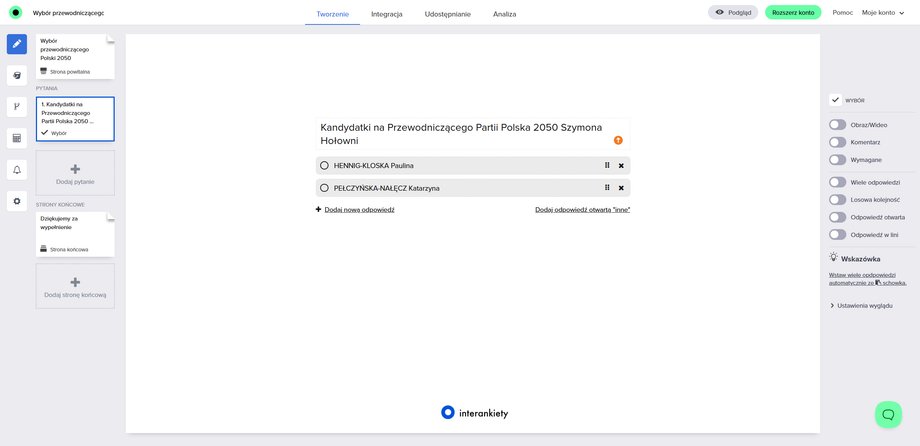Select HENNIG-KLOSKA Paulina radio button
The width and height of the screenshot is (920, 446).
[x=324, y=166]
